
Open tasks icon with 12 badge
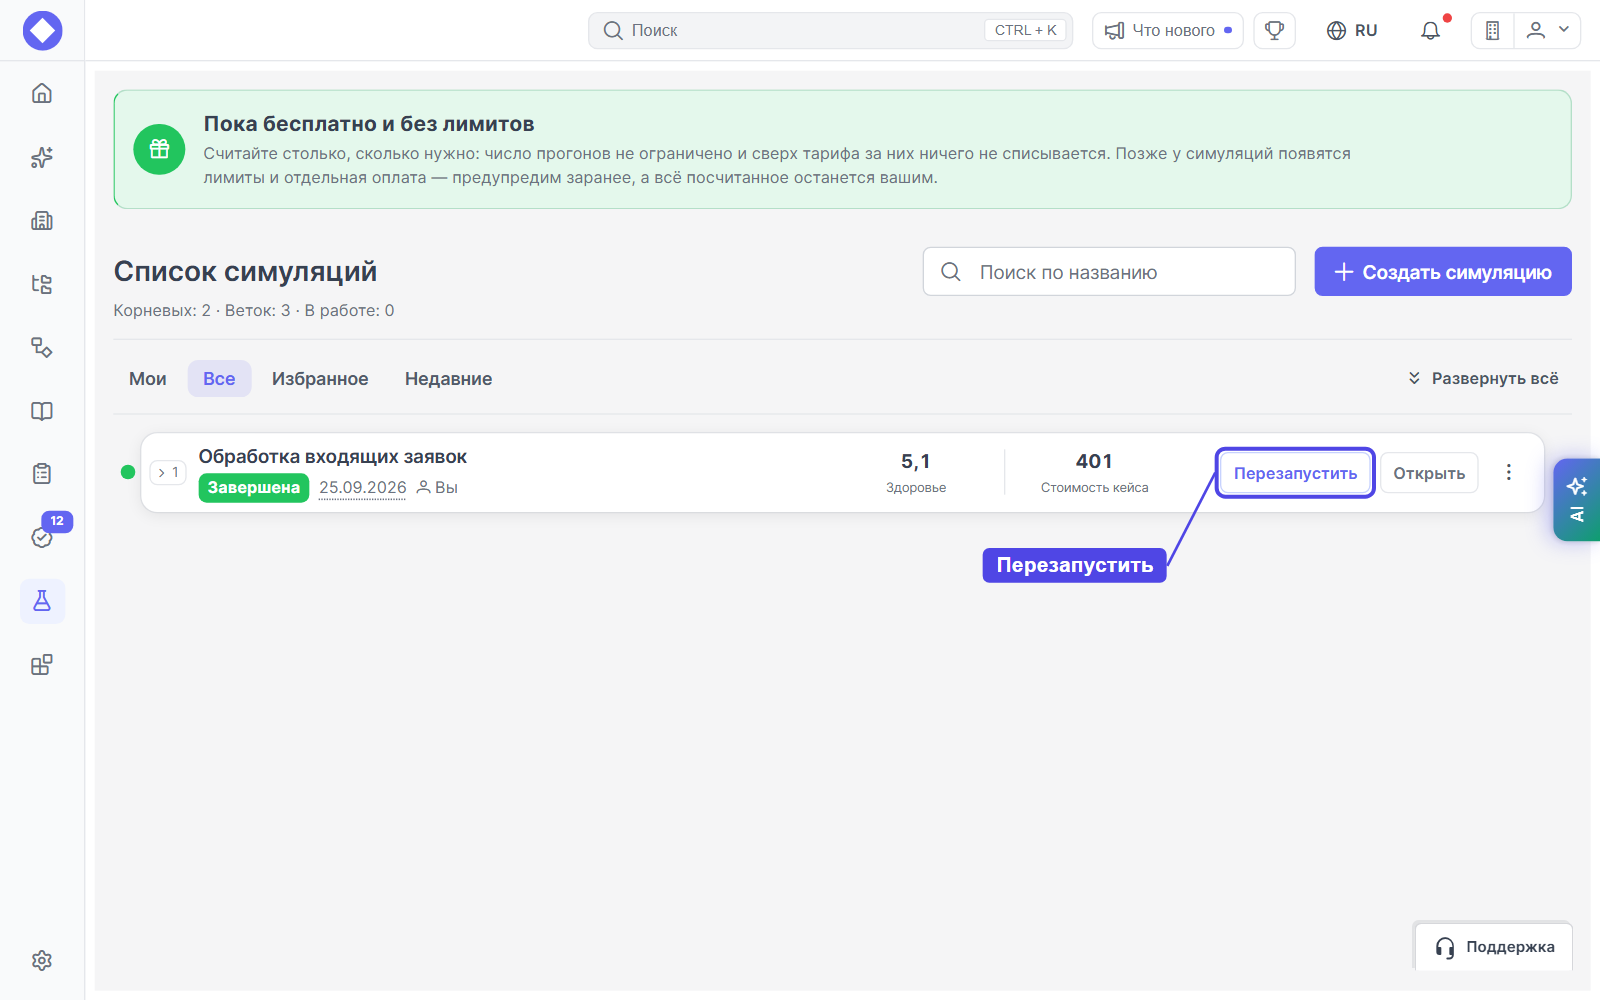click(42, 537)
